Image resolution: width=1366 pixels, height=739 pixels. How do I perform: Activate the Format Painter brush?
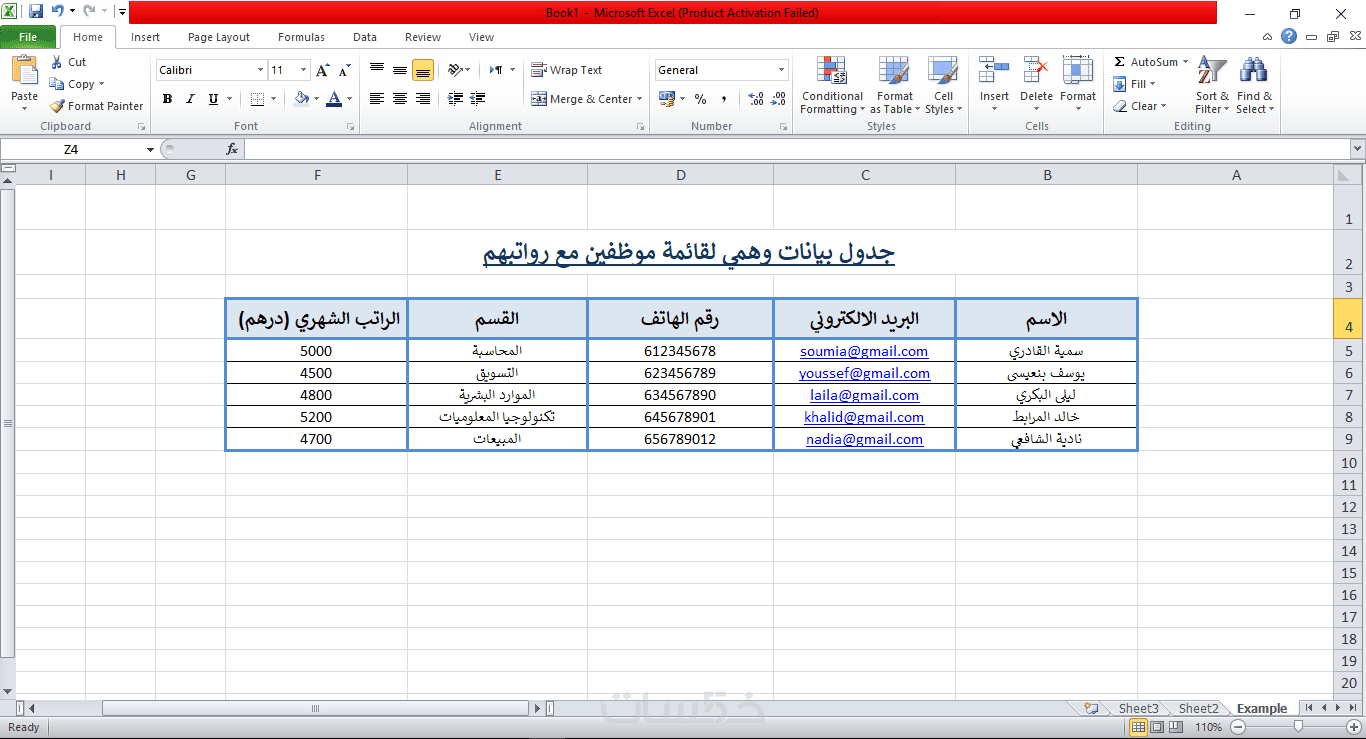[96, 106]
